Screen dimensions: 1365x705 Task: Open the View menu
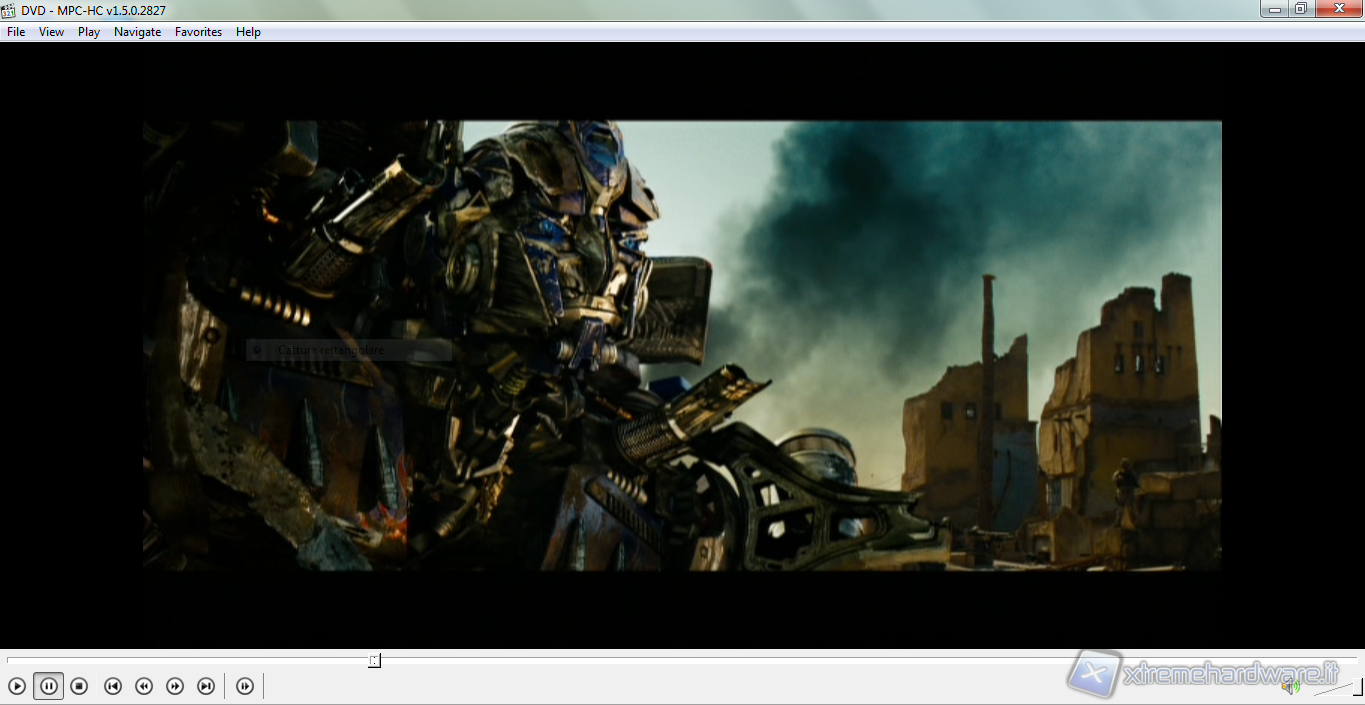coord(51,32)
